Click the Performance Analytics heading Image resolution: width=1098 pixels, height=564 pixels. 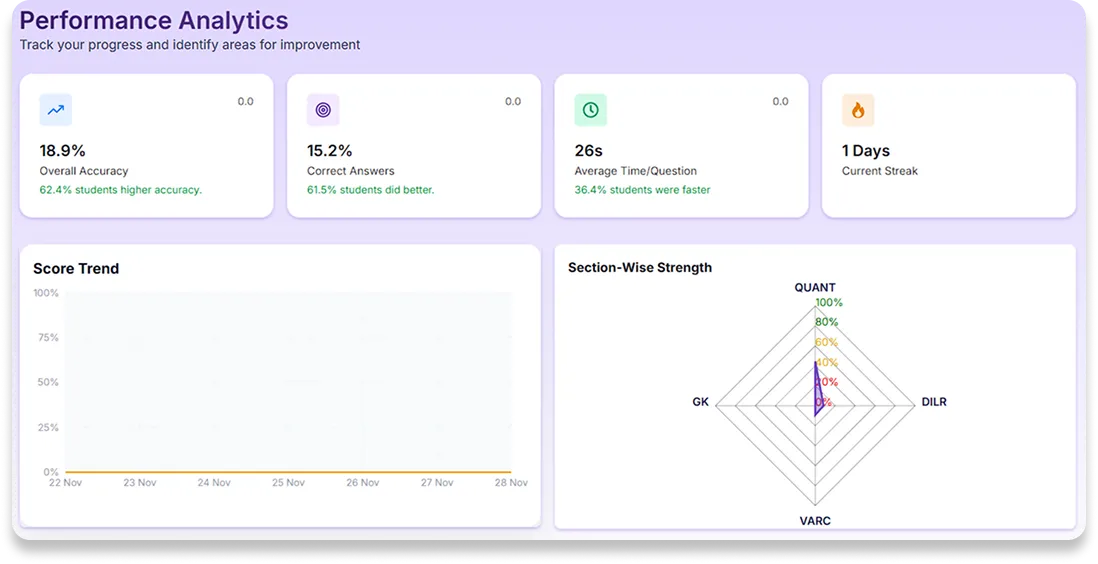(154, 20)
